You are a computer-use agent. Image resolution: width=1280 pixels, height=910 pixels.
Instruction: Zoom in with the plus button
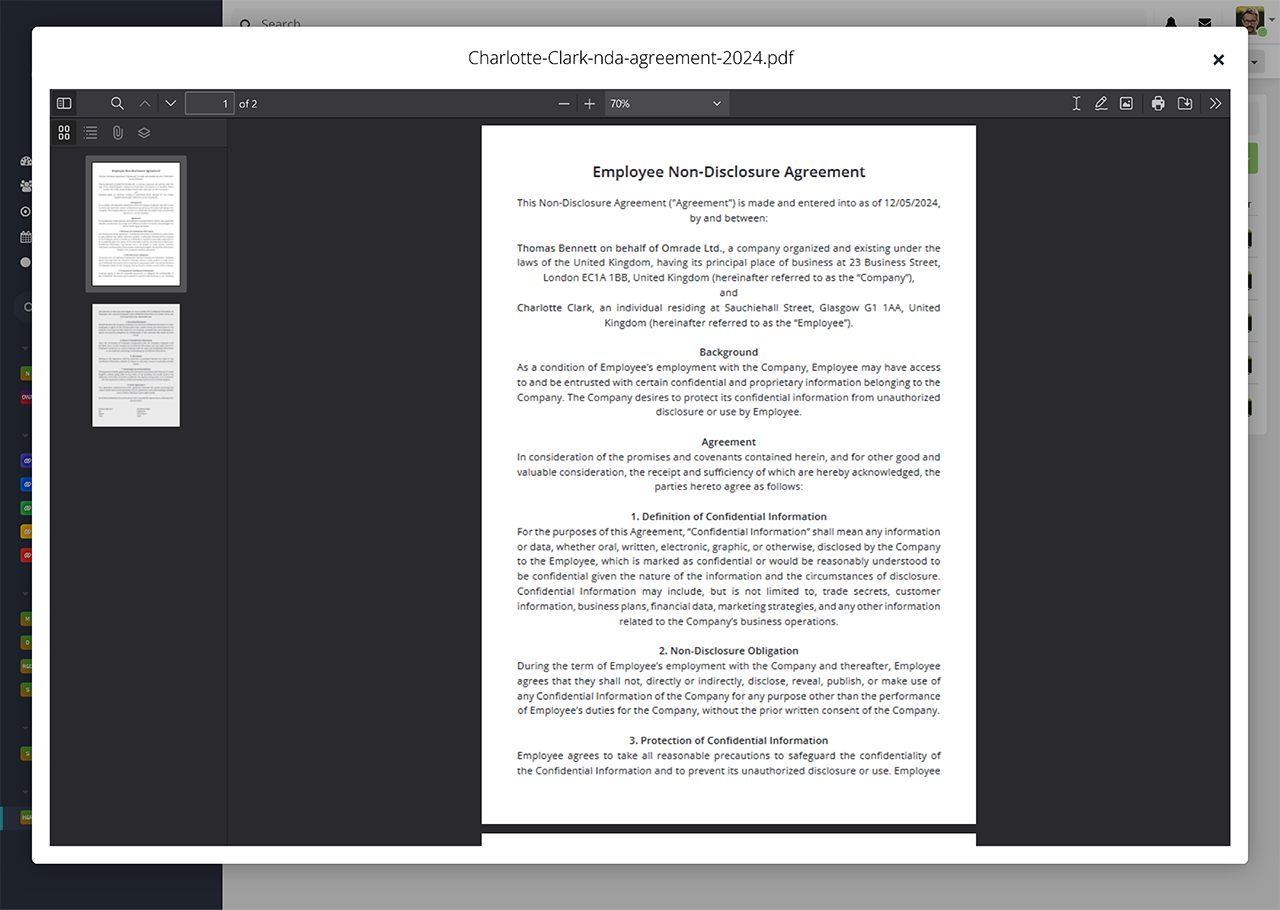coord(590,104)
